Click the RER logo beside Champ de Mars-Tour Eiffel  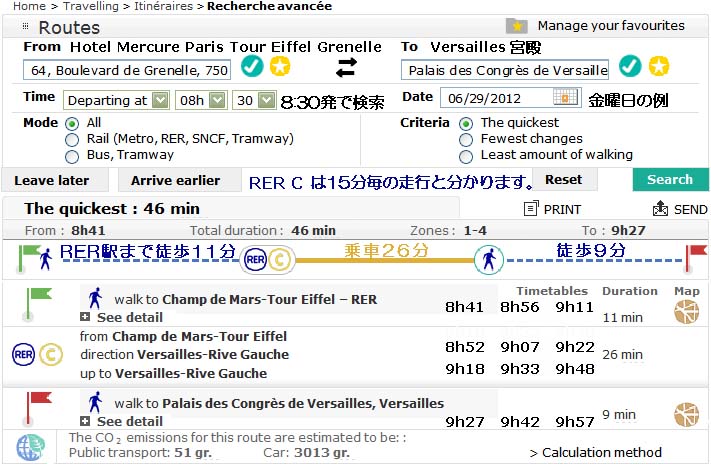click(23, 354)
